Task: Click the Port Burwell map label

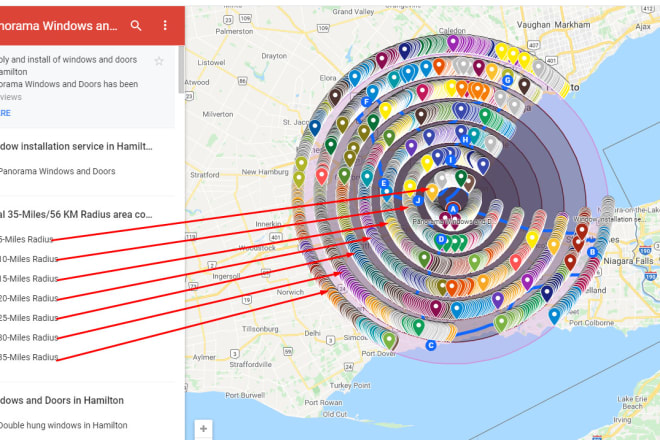Action: 245,395
